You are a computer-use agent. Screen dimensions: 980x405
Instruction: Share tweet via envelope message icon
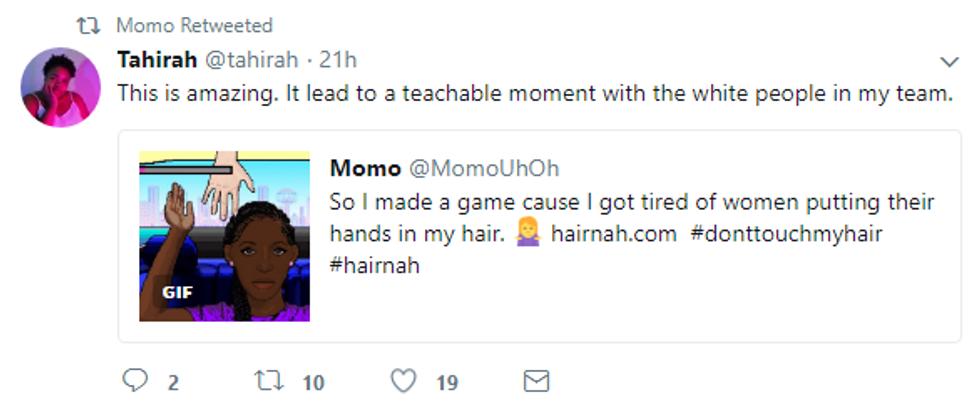[x=537, y=381]
